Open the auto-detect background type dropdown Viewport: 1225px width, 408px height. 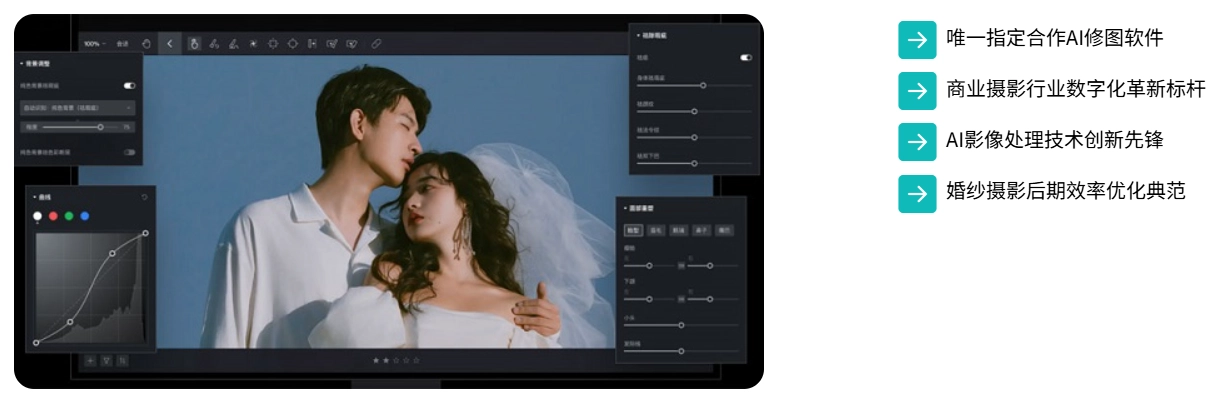[x=77, y=106]
